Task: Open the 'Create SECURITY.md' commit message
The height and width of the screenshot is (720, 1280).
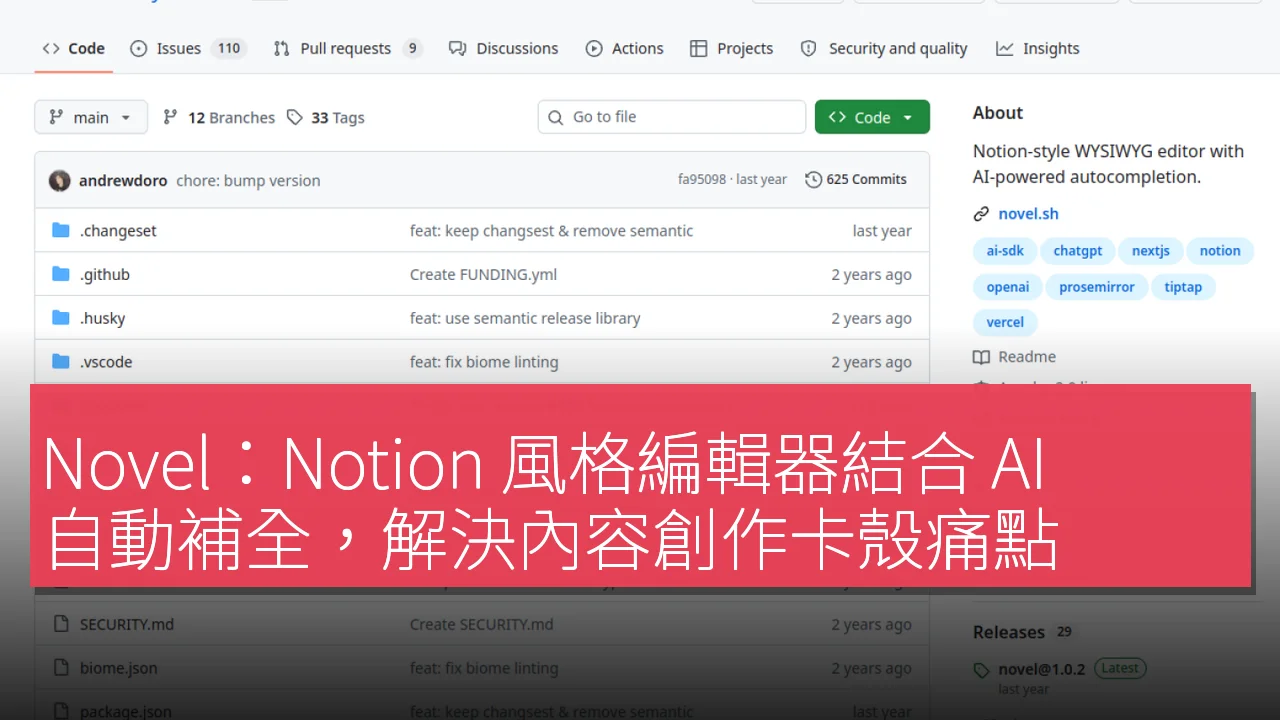Action: click(x=481, y=624)
